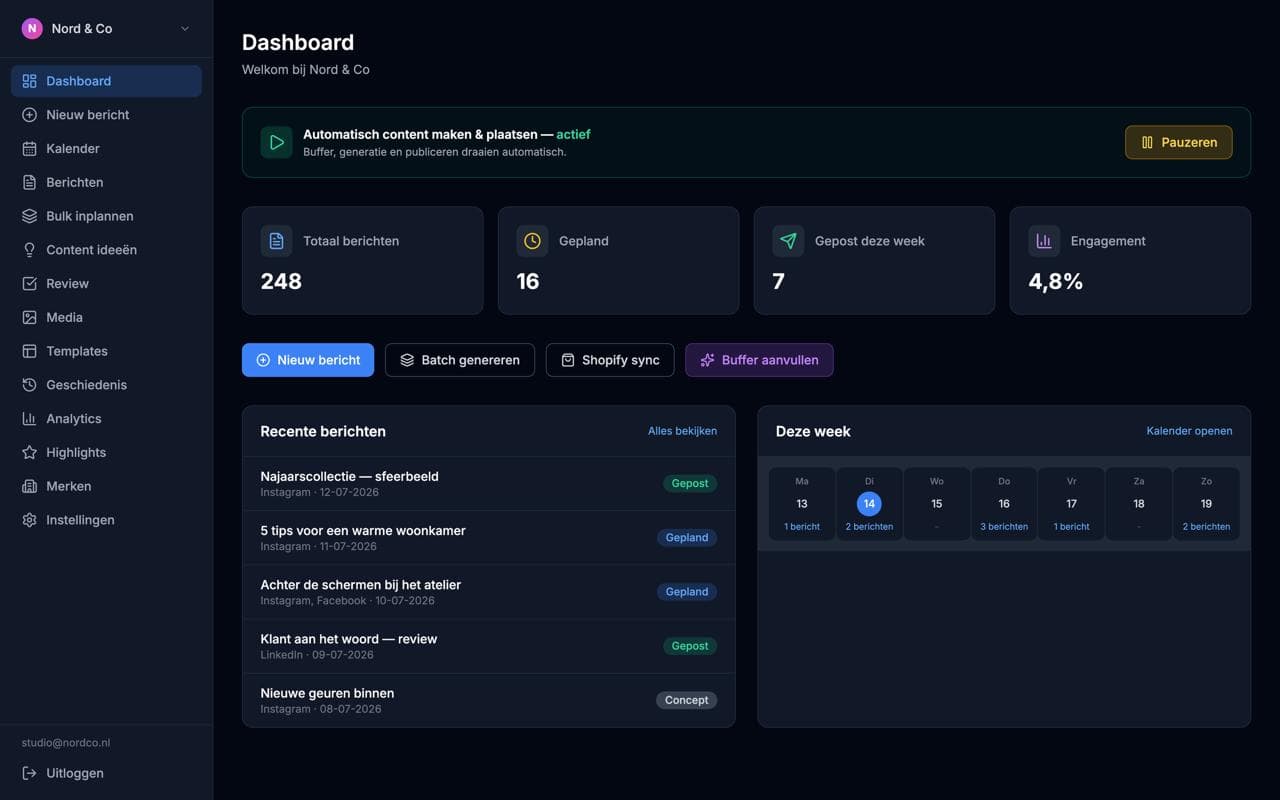
Task: Select Friday 17 in week view
Action: 1071,504
